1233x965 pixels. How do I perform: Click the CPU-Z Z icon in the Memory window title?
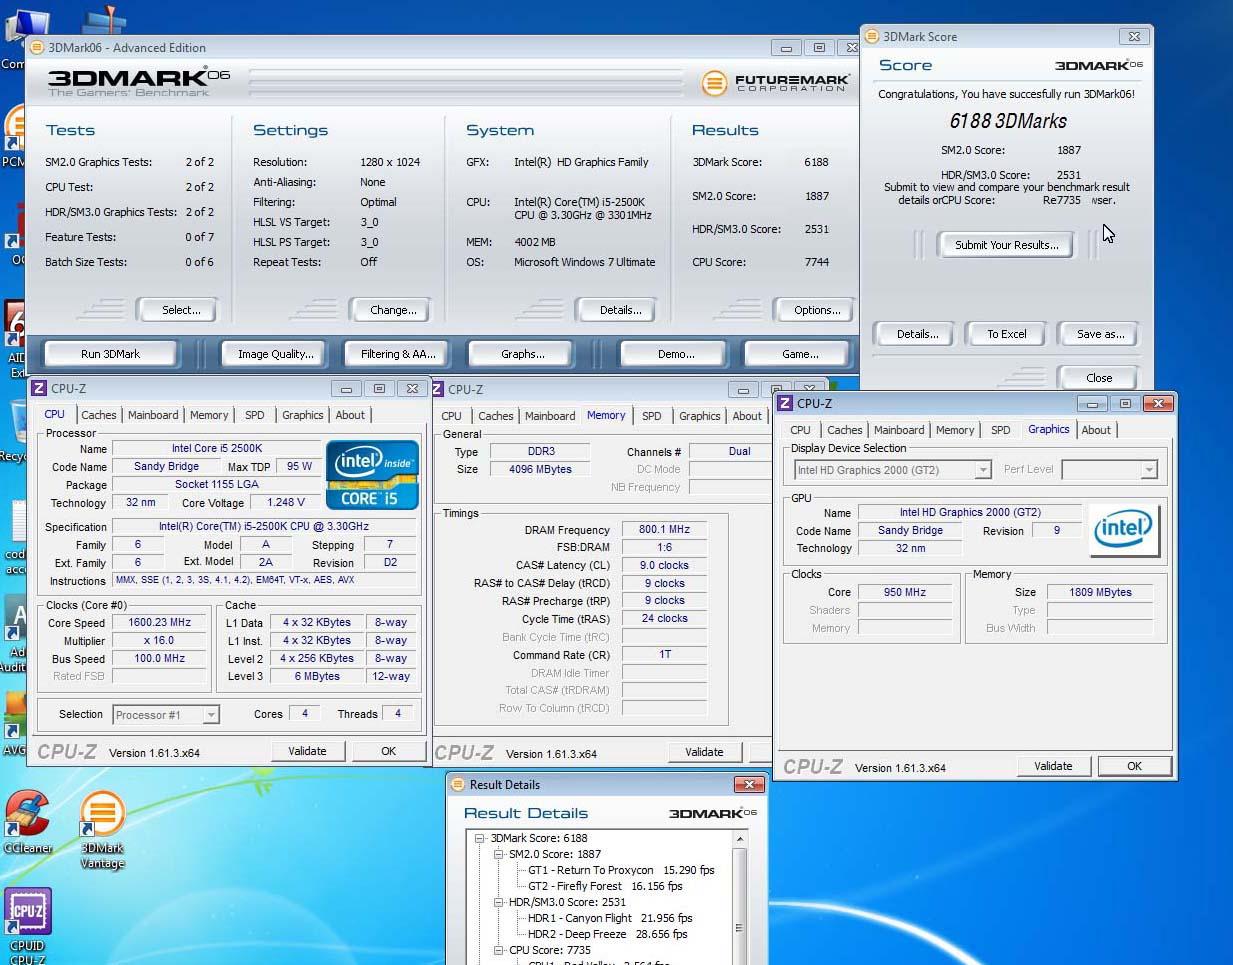click(x=437, y=389)
